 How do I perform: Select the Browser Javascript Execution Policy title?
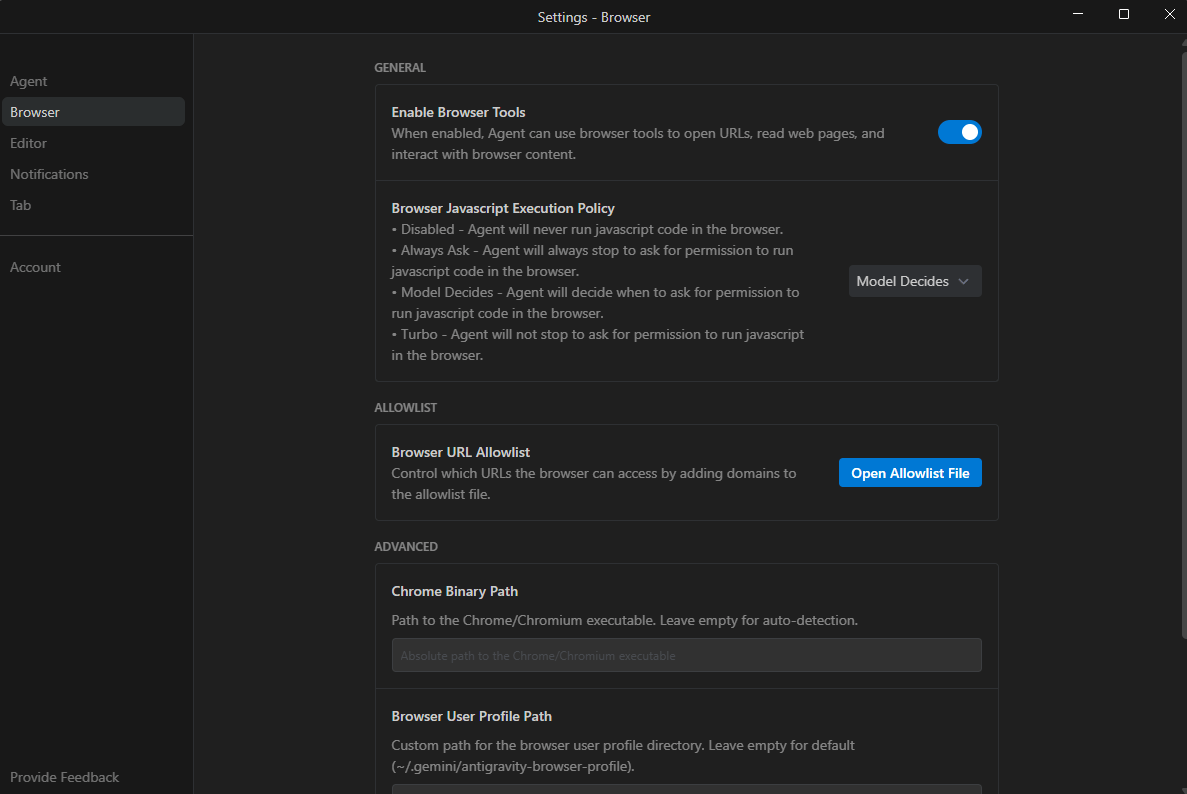click(x=502, y=208)
